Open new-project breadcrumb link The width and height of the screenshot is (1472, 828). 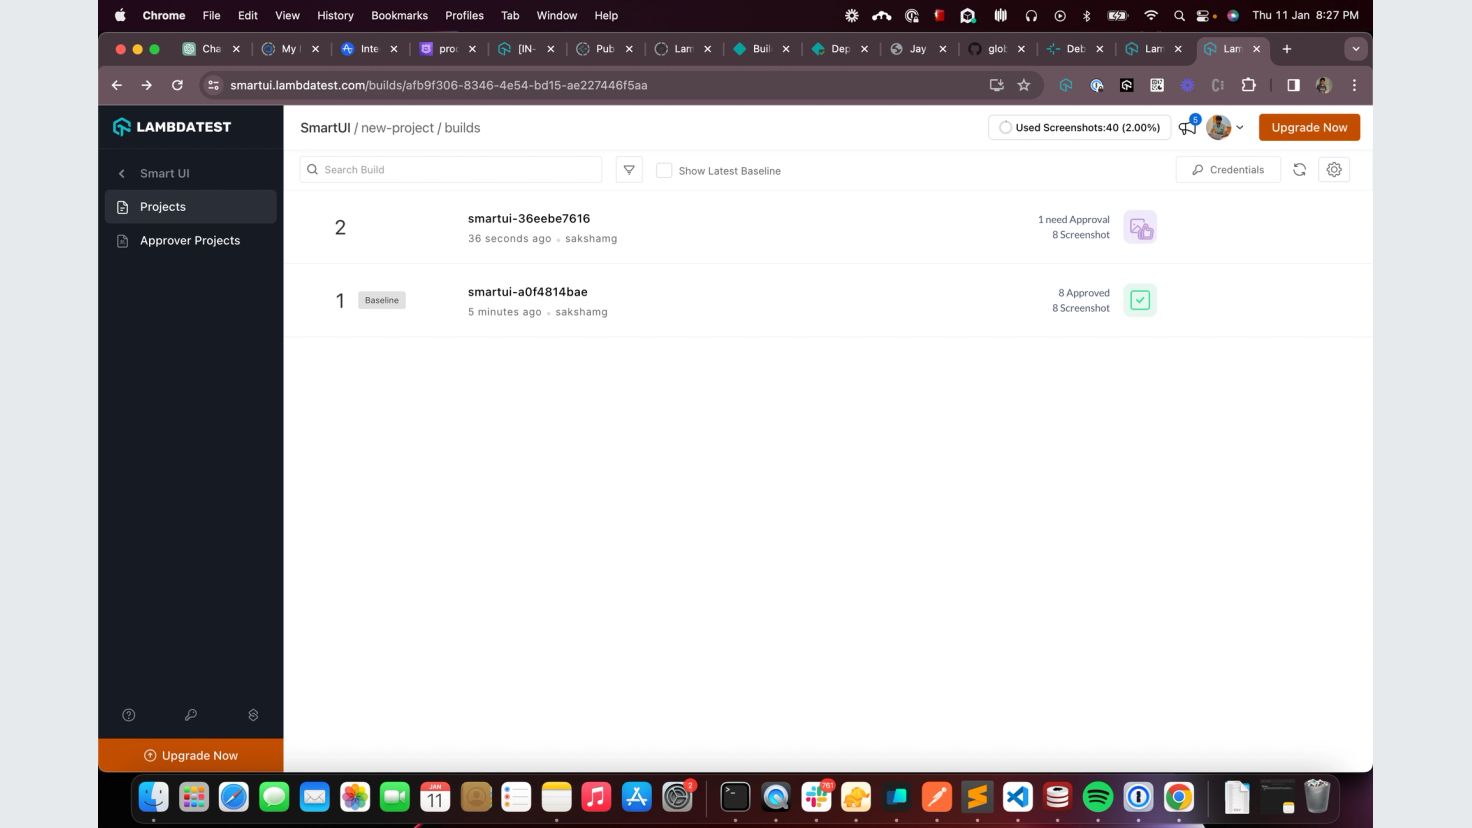397,128
